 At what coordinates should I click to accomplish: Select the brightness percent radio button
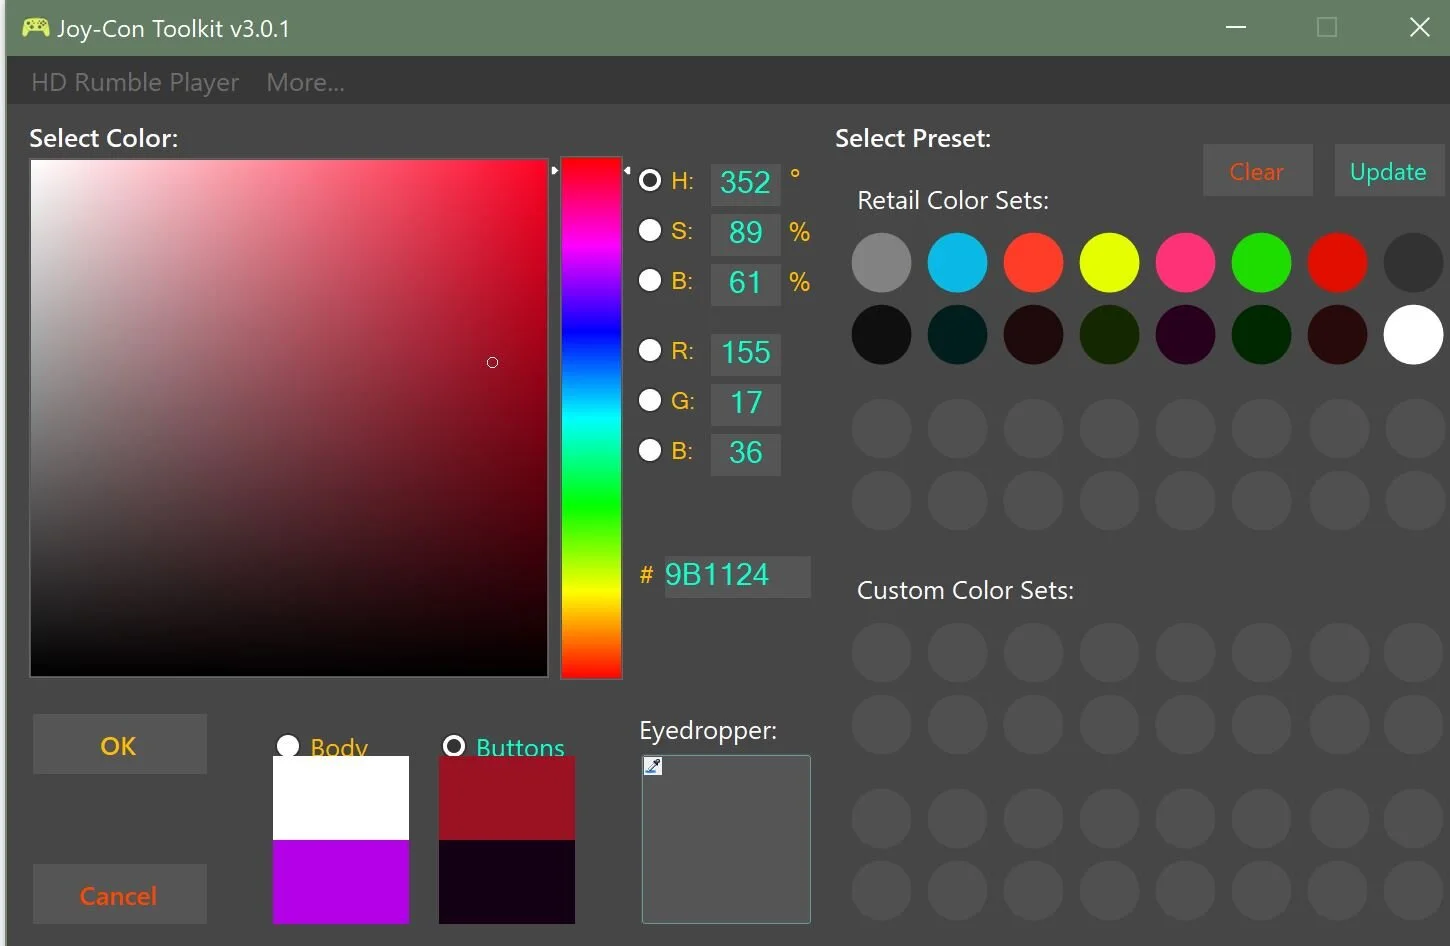pos(650,280)
